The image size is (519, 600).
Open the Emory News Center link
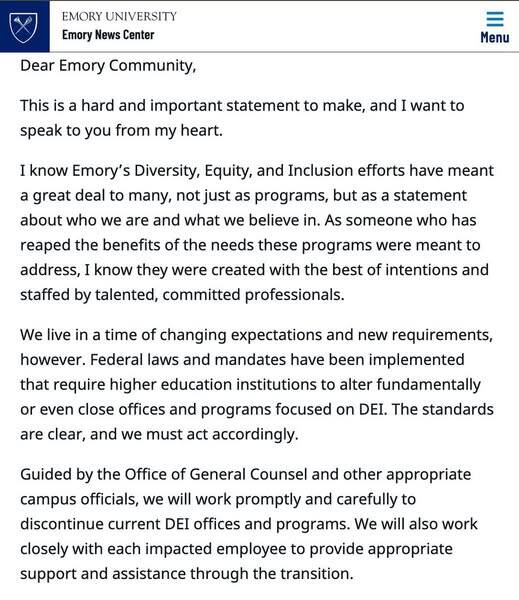tap(108, 35)
